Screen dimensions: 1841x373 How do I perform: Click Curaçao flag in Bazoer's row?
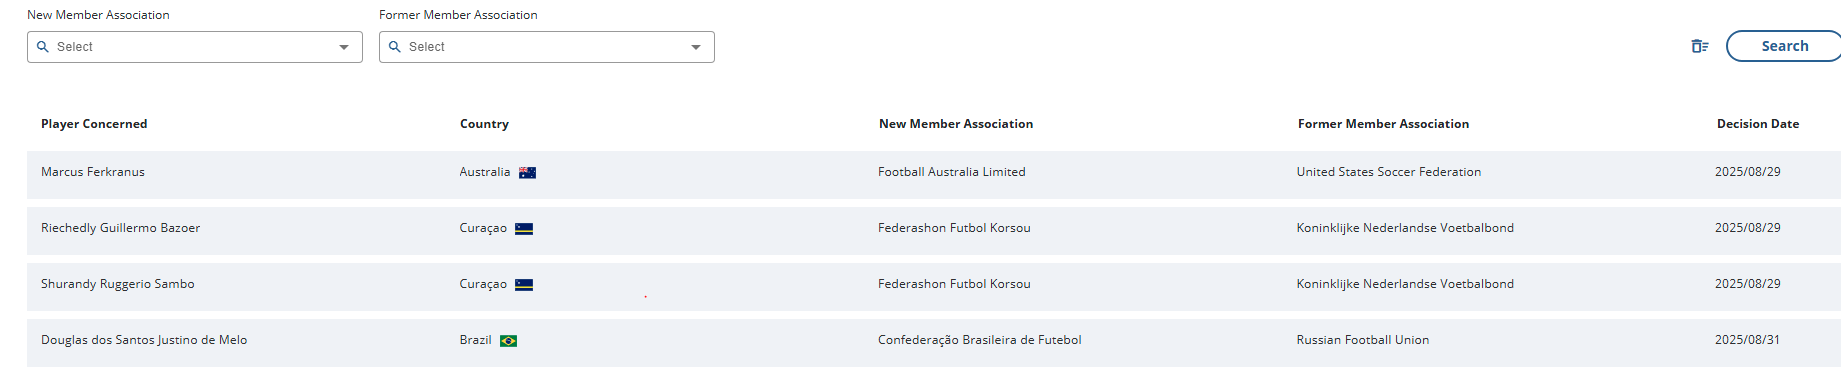524,229
